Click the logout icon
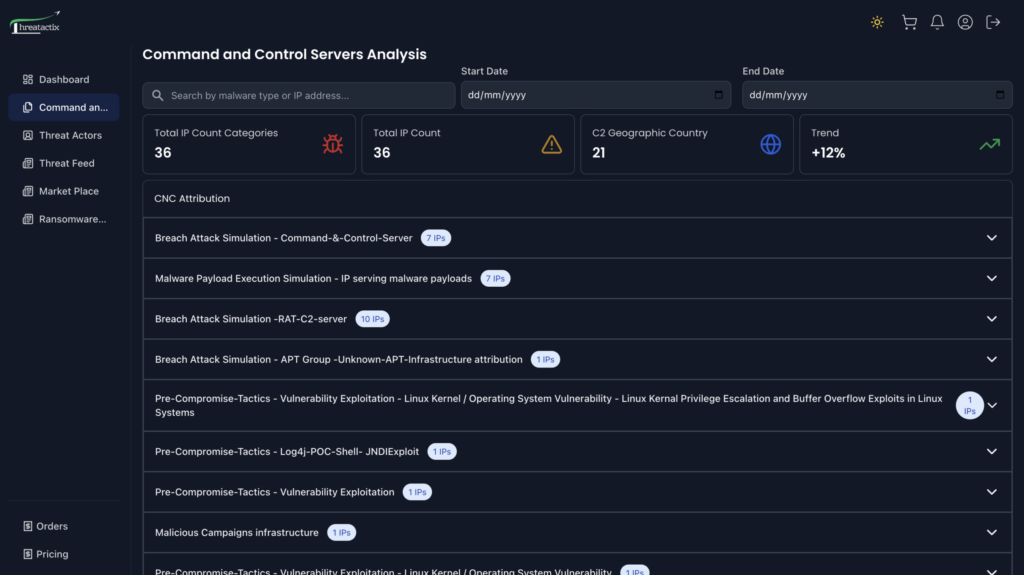This screenshot has width=1024, height=575. coord(993,22)
